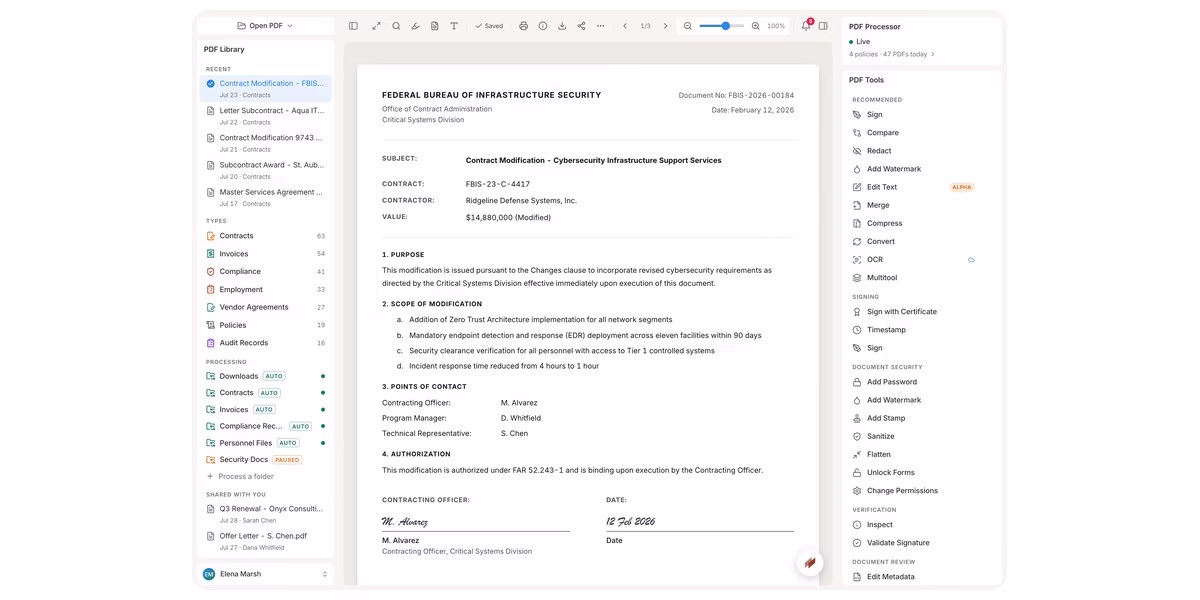Toggle the AUTO badge on Downloads folder
The image size is (1200, 600).
click(274, 376)
